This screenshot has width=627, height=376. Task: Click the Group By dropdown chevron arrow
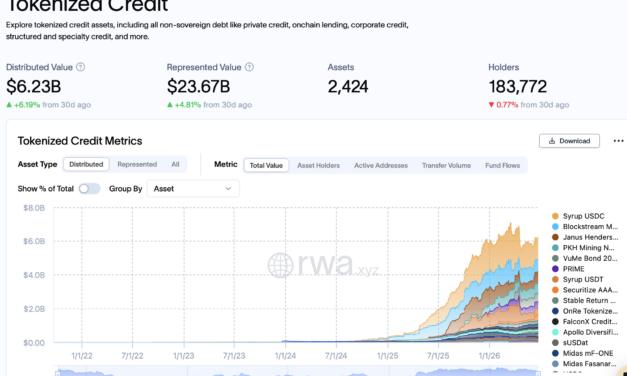tap(228, 189)
